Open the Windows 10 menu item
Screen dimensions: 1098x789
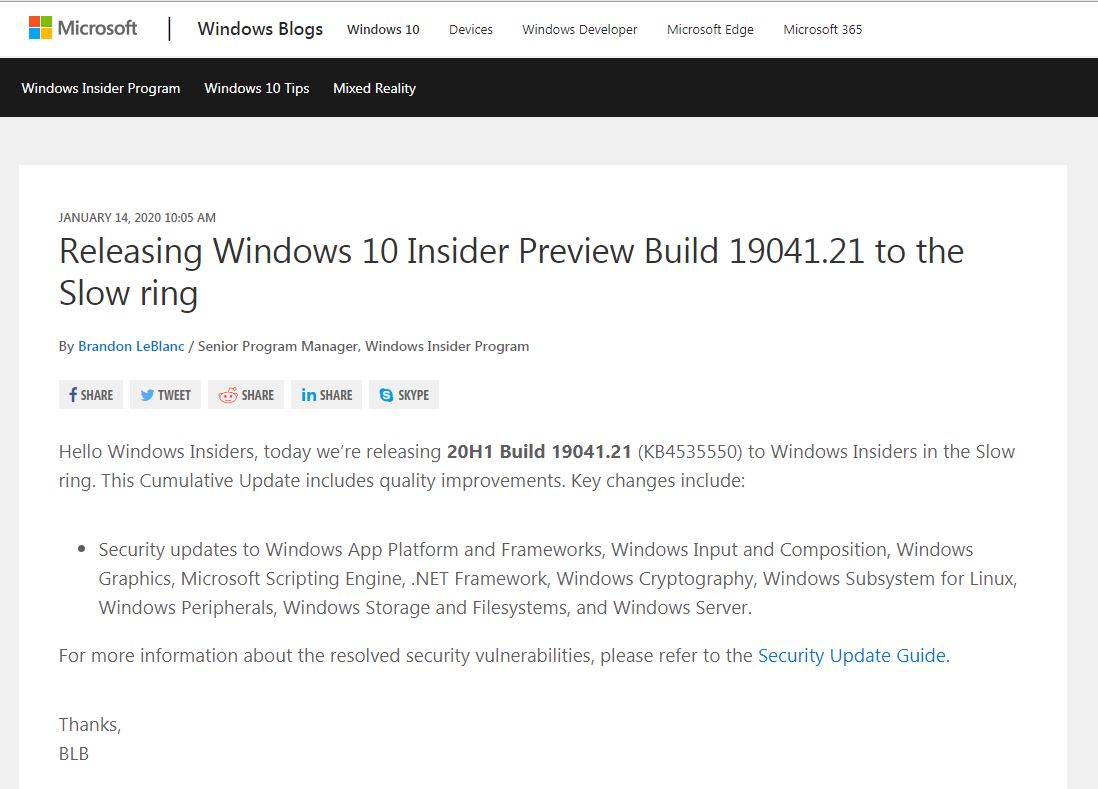(x=383, y=29)
